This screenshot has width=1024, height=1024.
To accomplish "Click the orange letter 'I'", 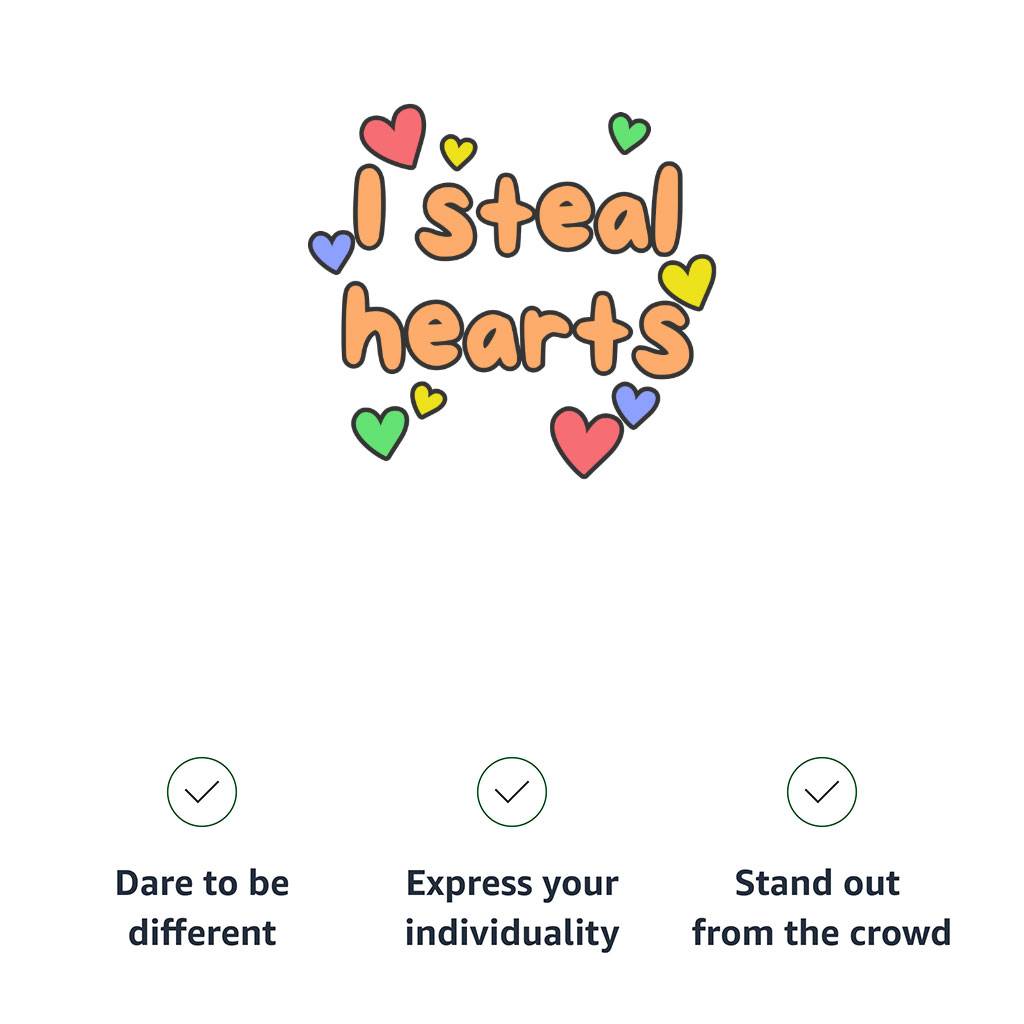I will point(368,208).
